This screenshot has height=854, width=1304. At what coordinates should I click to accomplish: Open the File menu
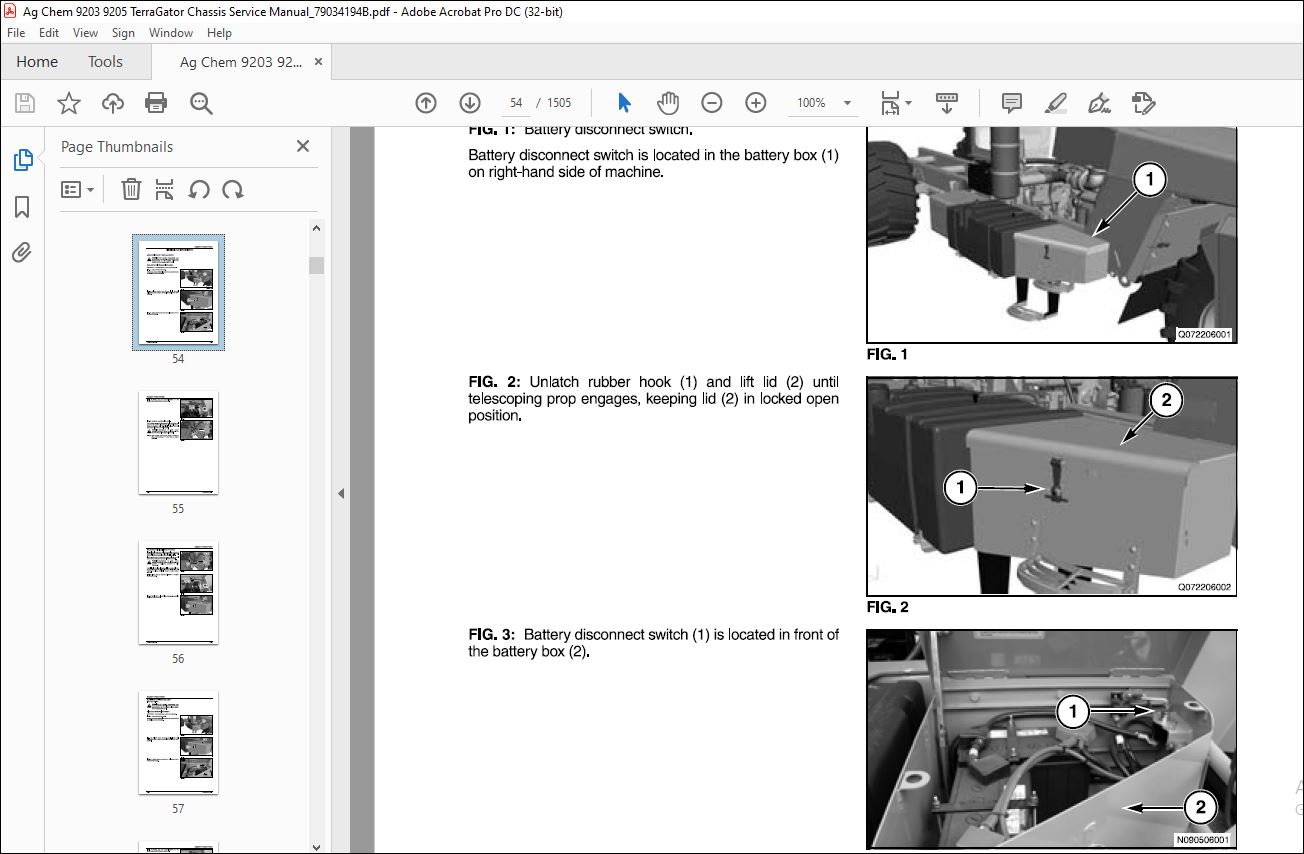(x=16, y=33)
